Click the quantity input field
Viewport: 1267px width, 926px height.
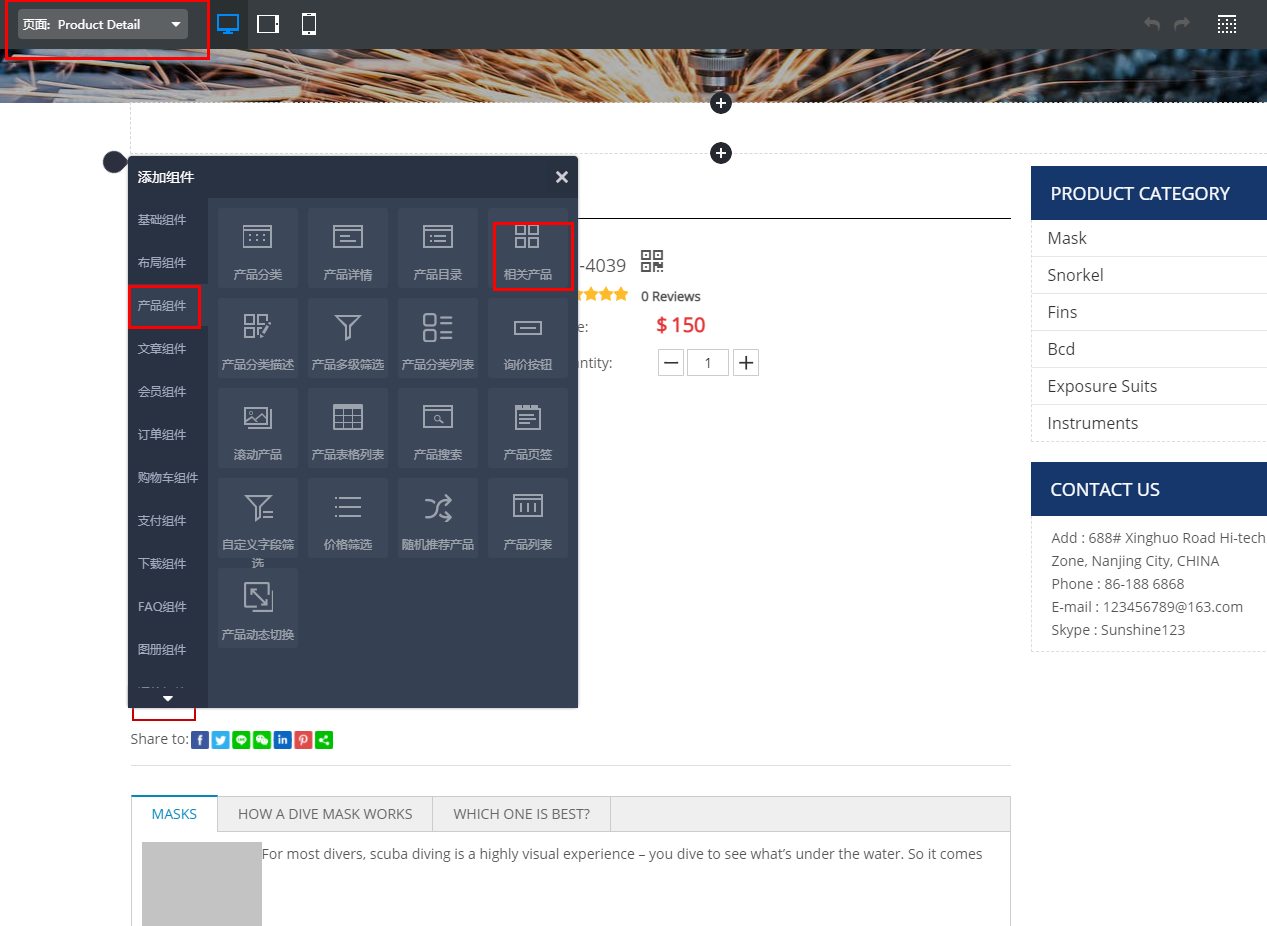[x=708, y=362]
